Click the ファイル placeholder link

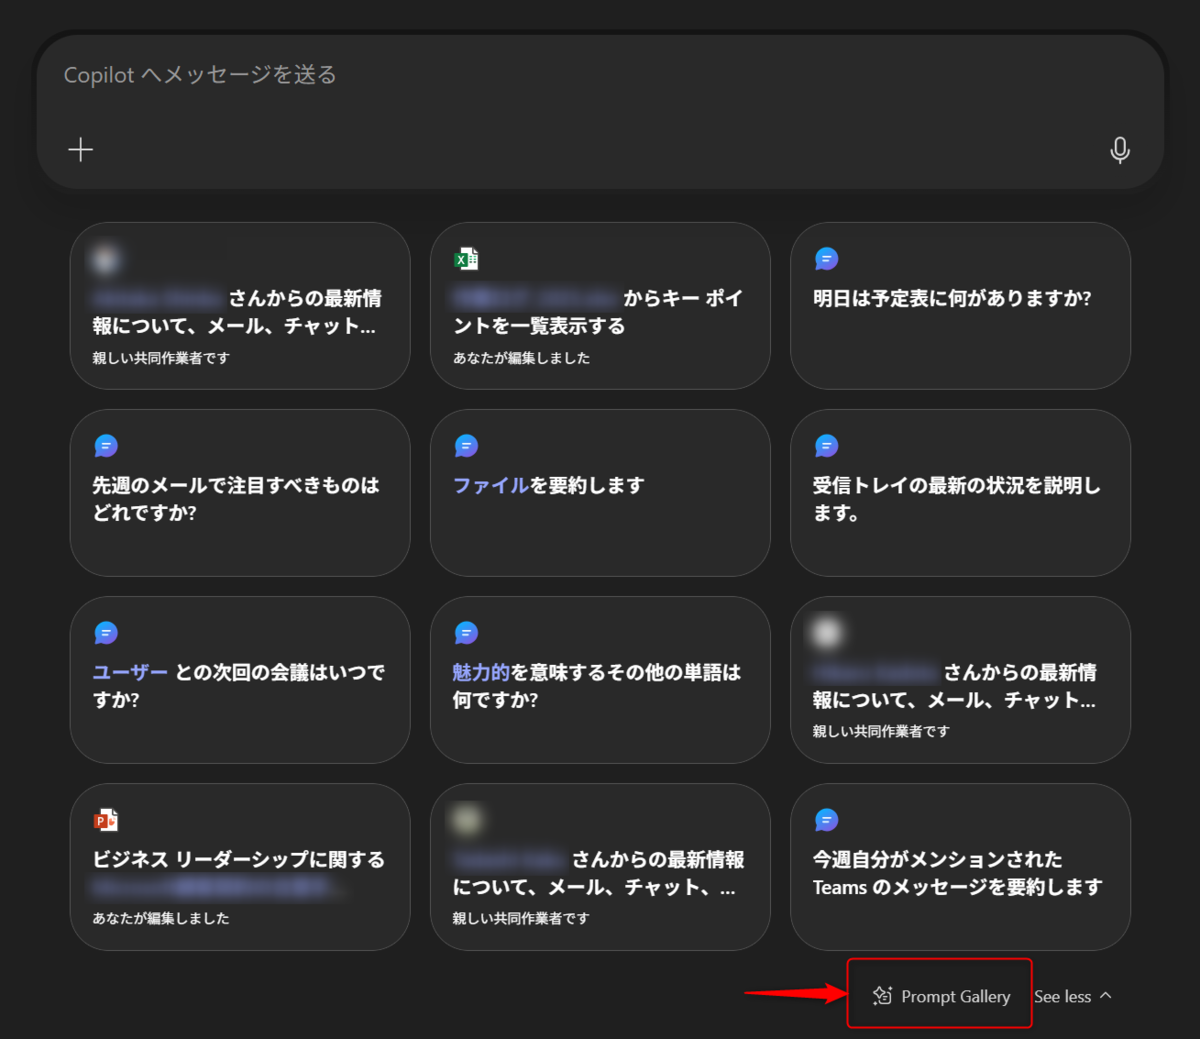point(491,485)
